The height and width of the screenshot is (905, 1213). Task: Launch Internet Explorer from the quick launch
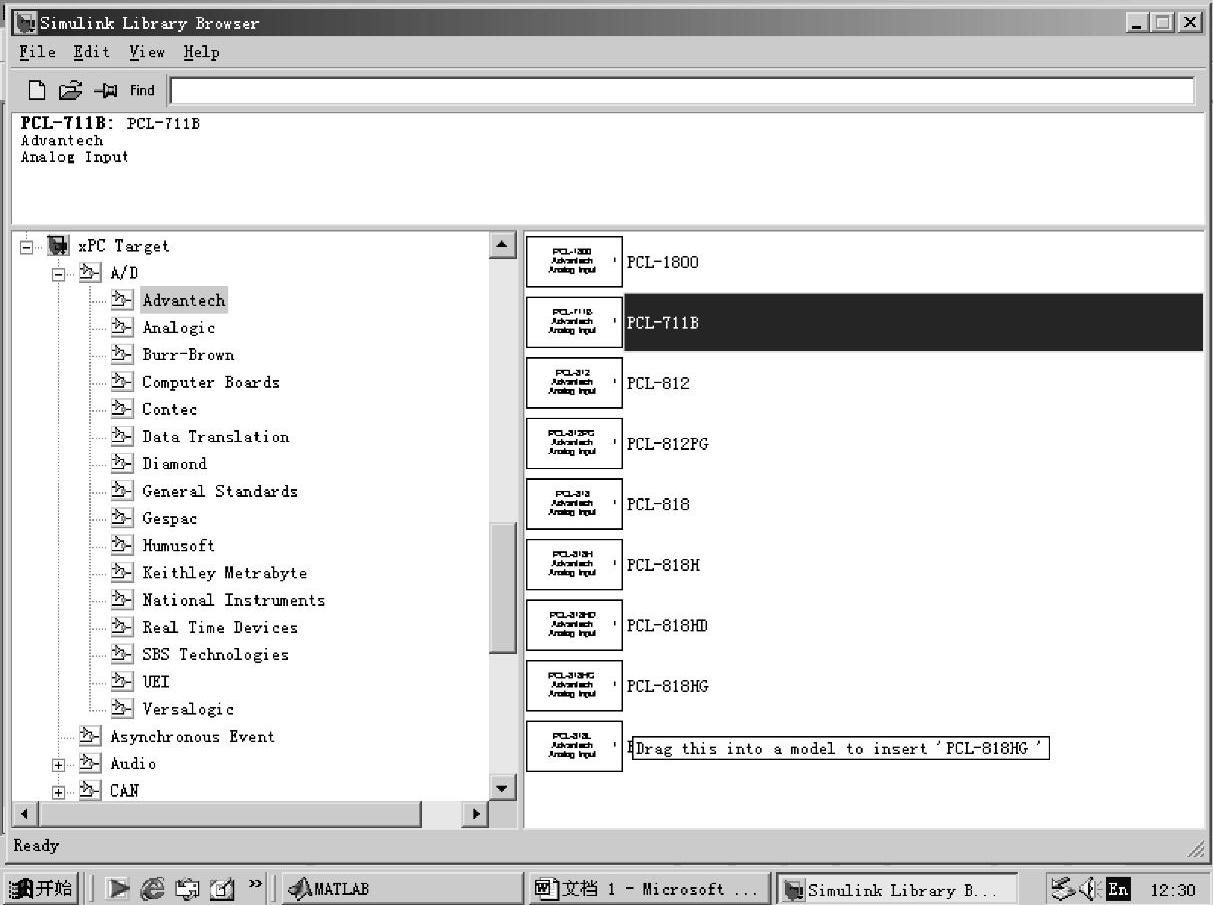click(x=152, y=888)
